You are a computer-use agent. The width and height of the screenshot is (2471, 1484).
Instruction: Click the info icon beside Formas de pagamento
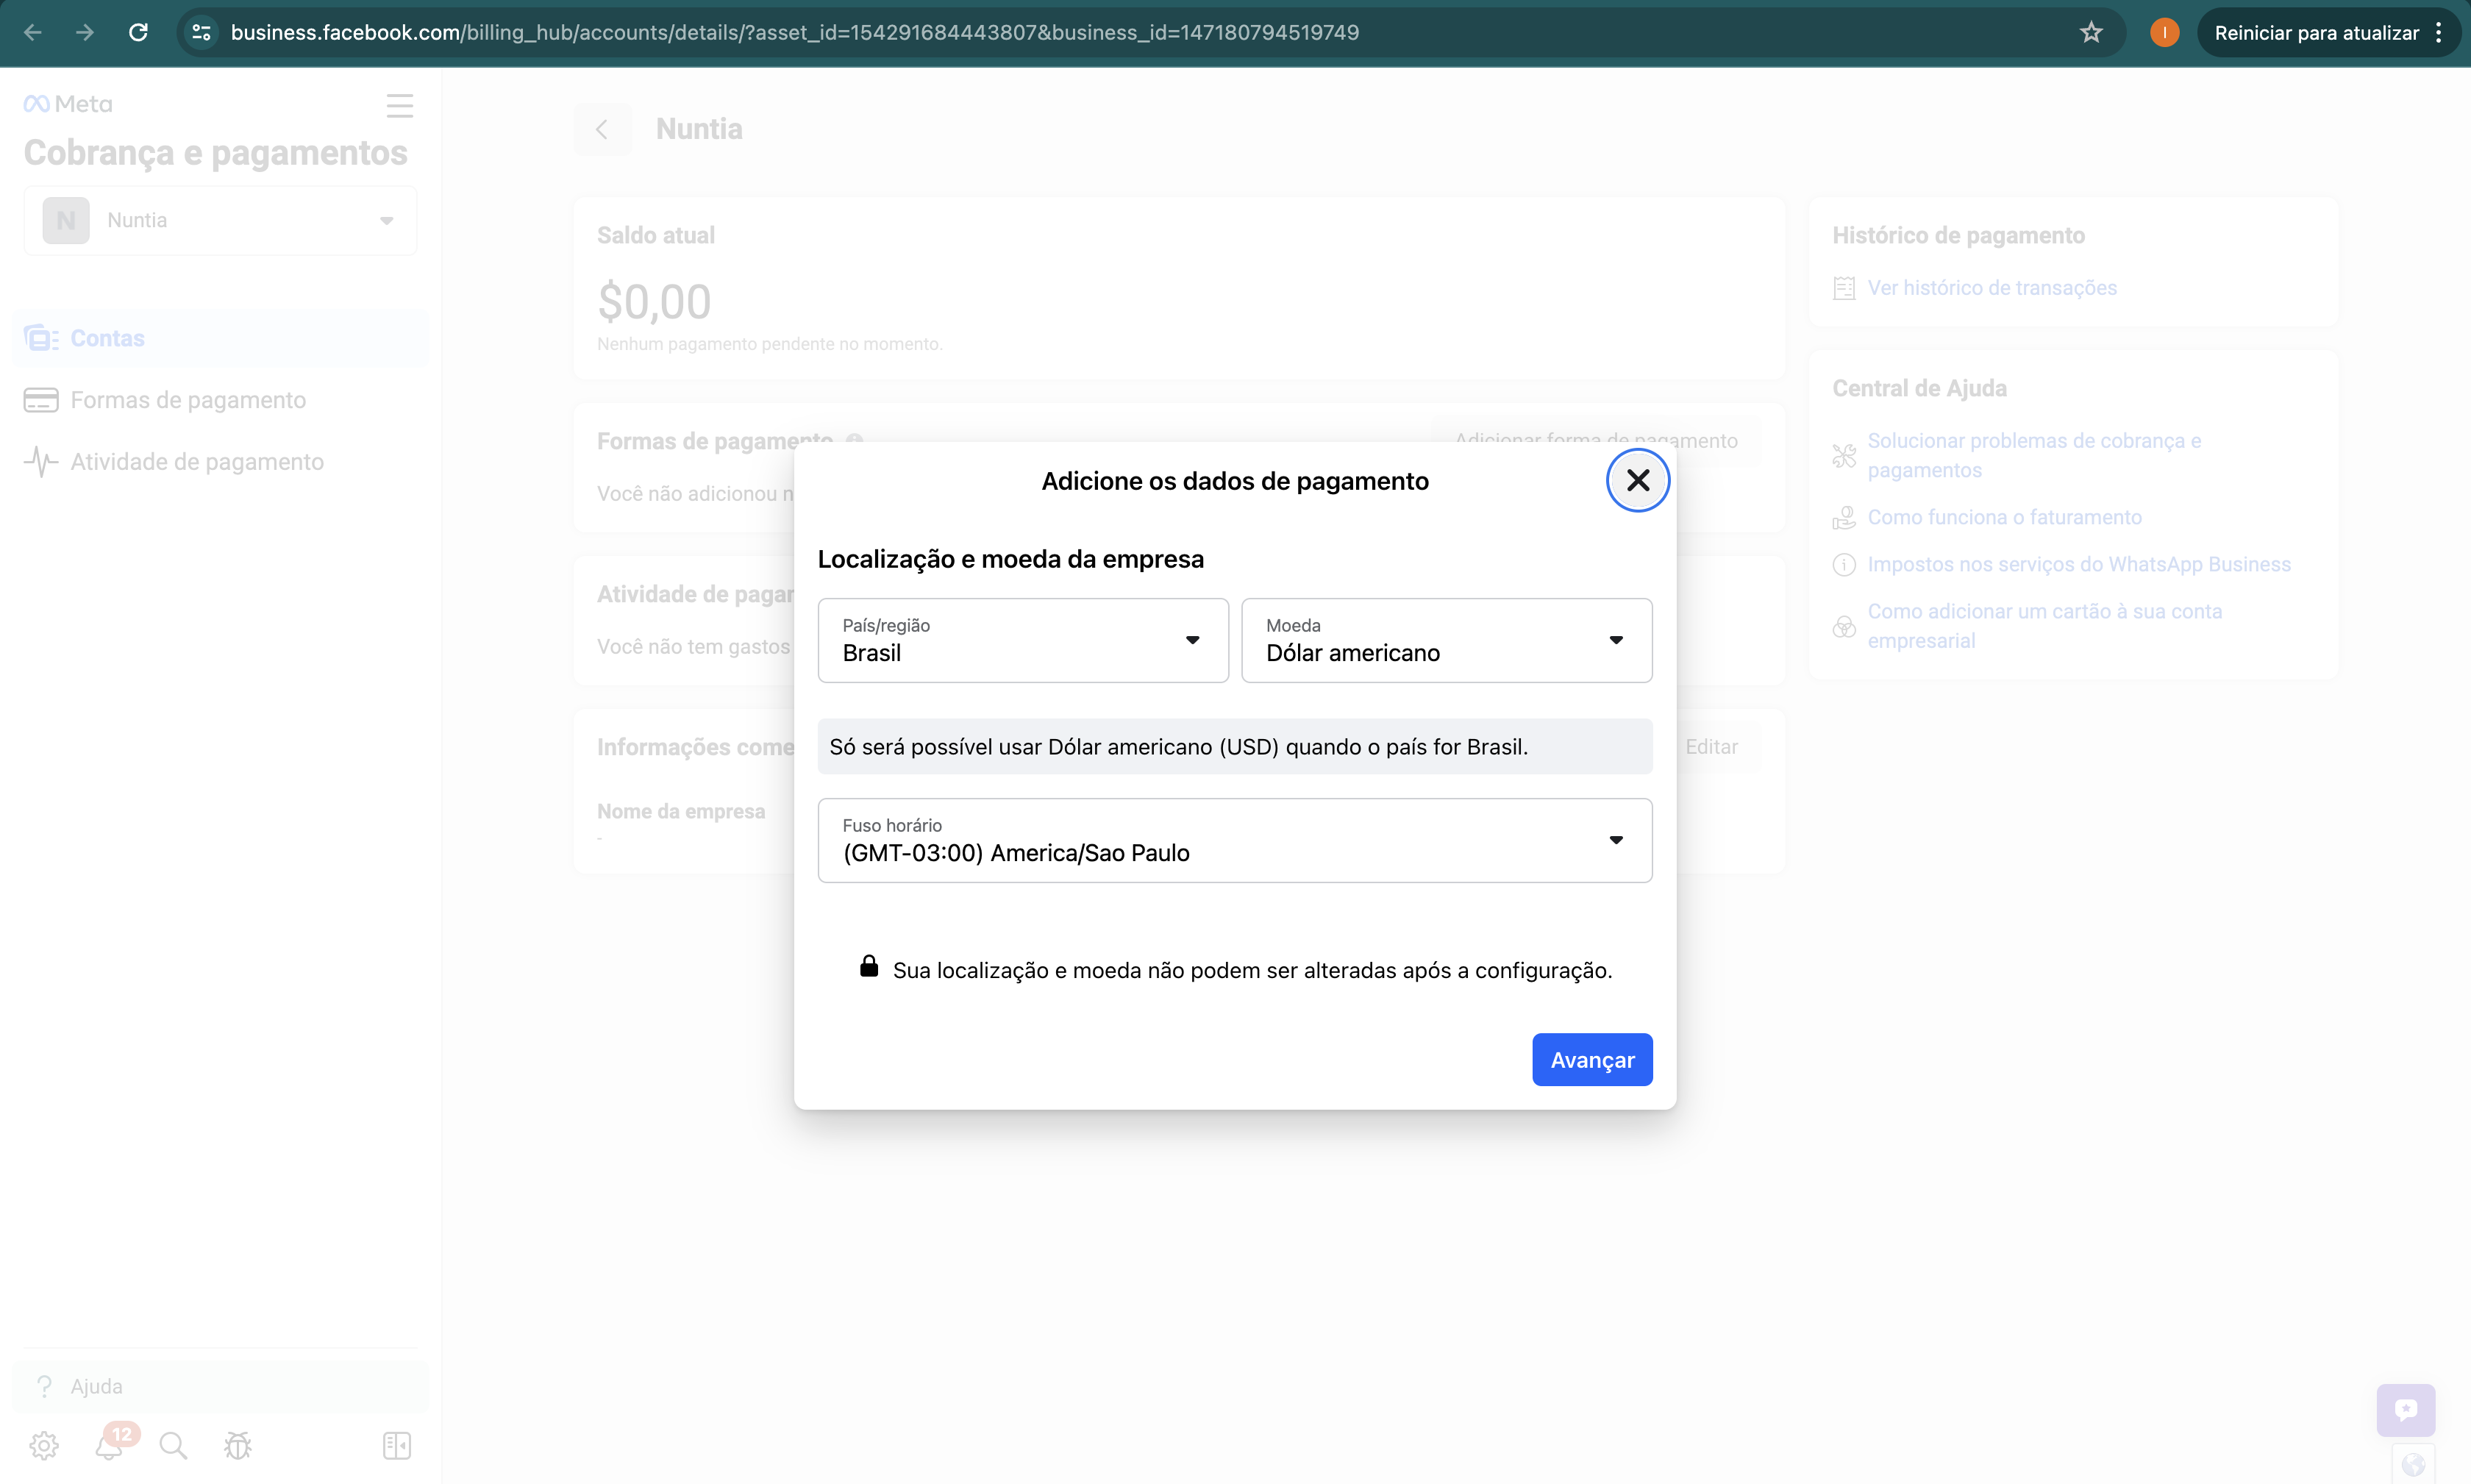coord(854,440)
